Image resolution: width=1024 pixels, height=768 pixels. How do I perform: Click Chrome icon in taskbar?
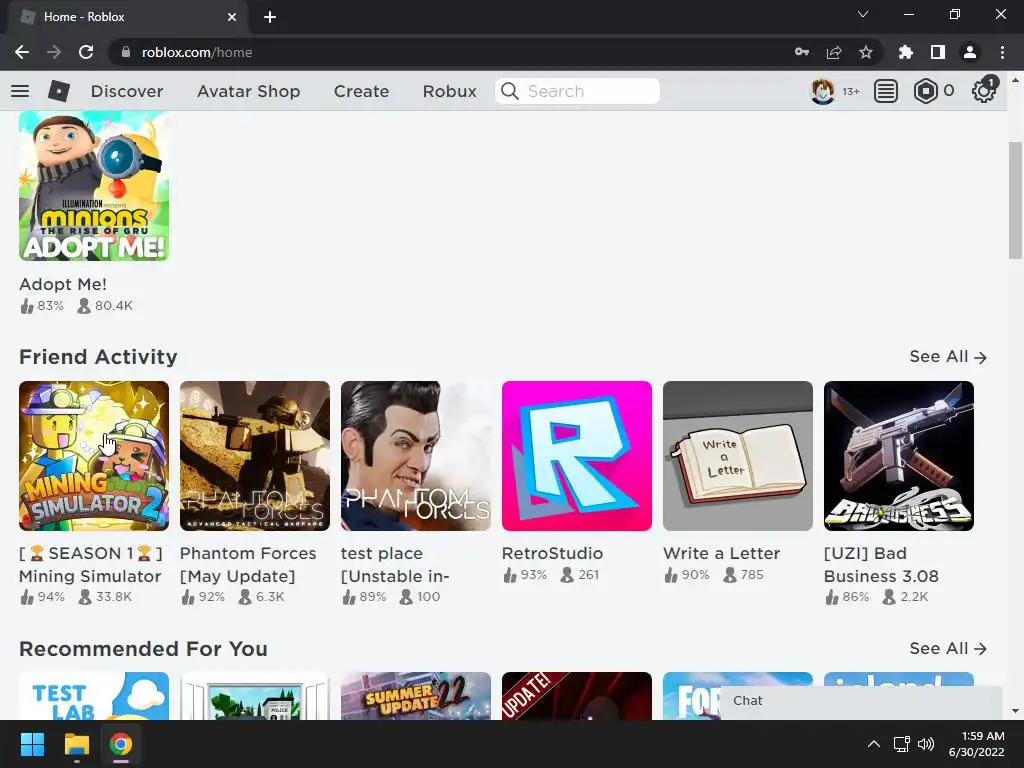(120, 744)
